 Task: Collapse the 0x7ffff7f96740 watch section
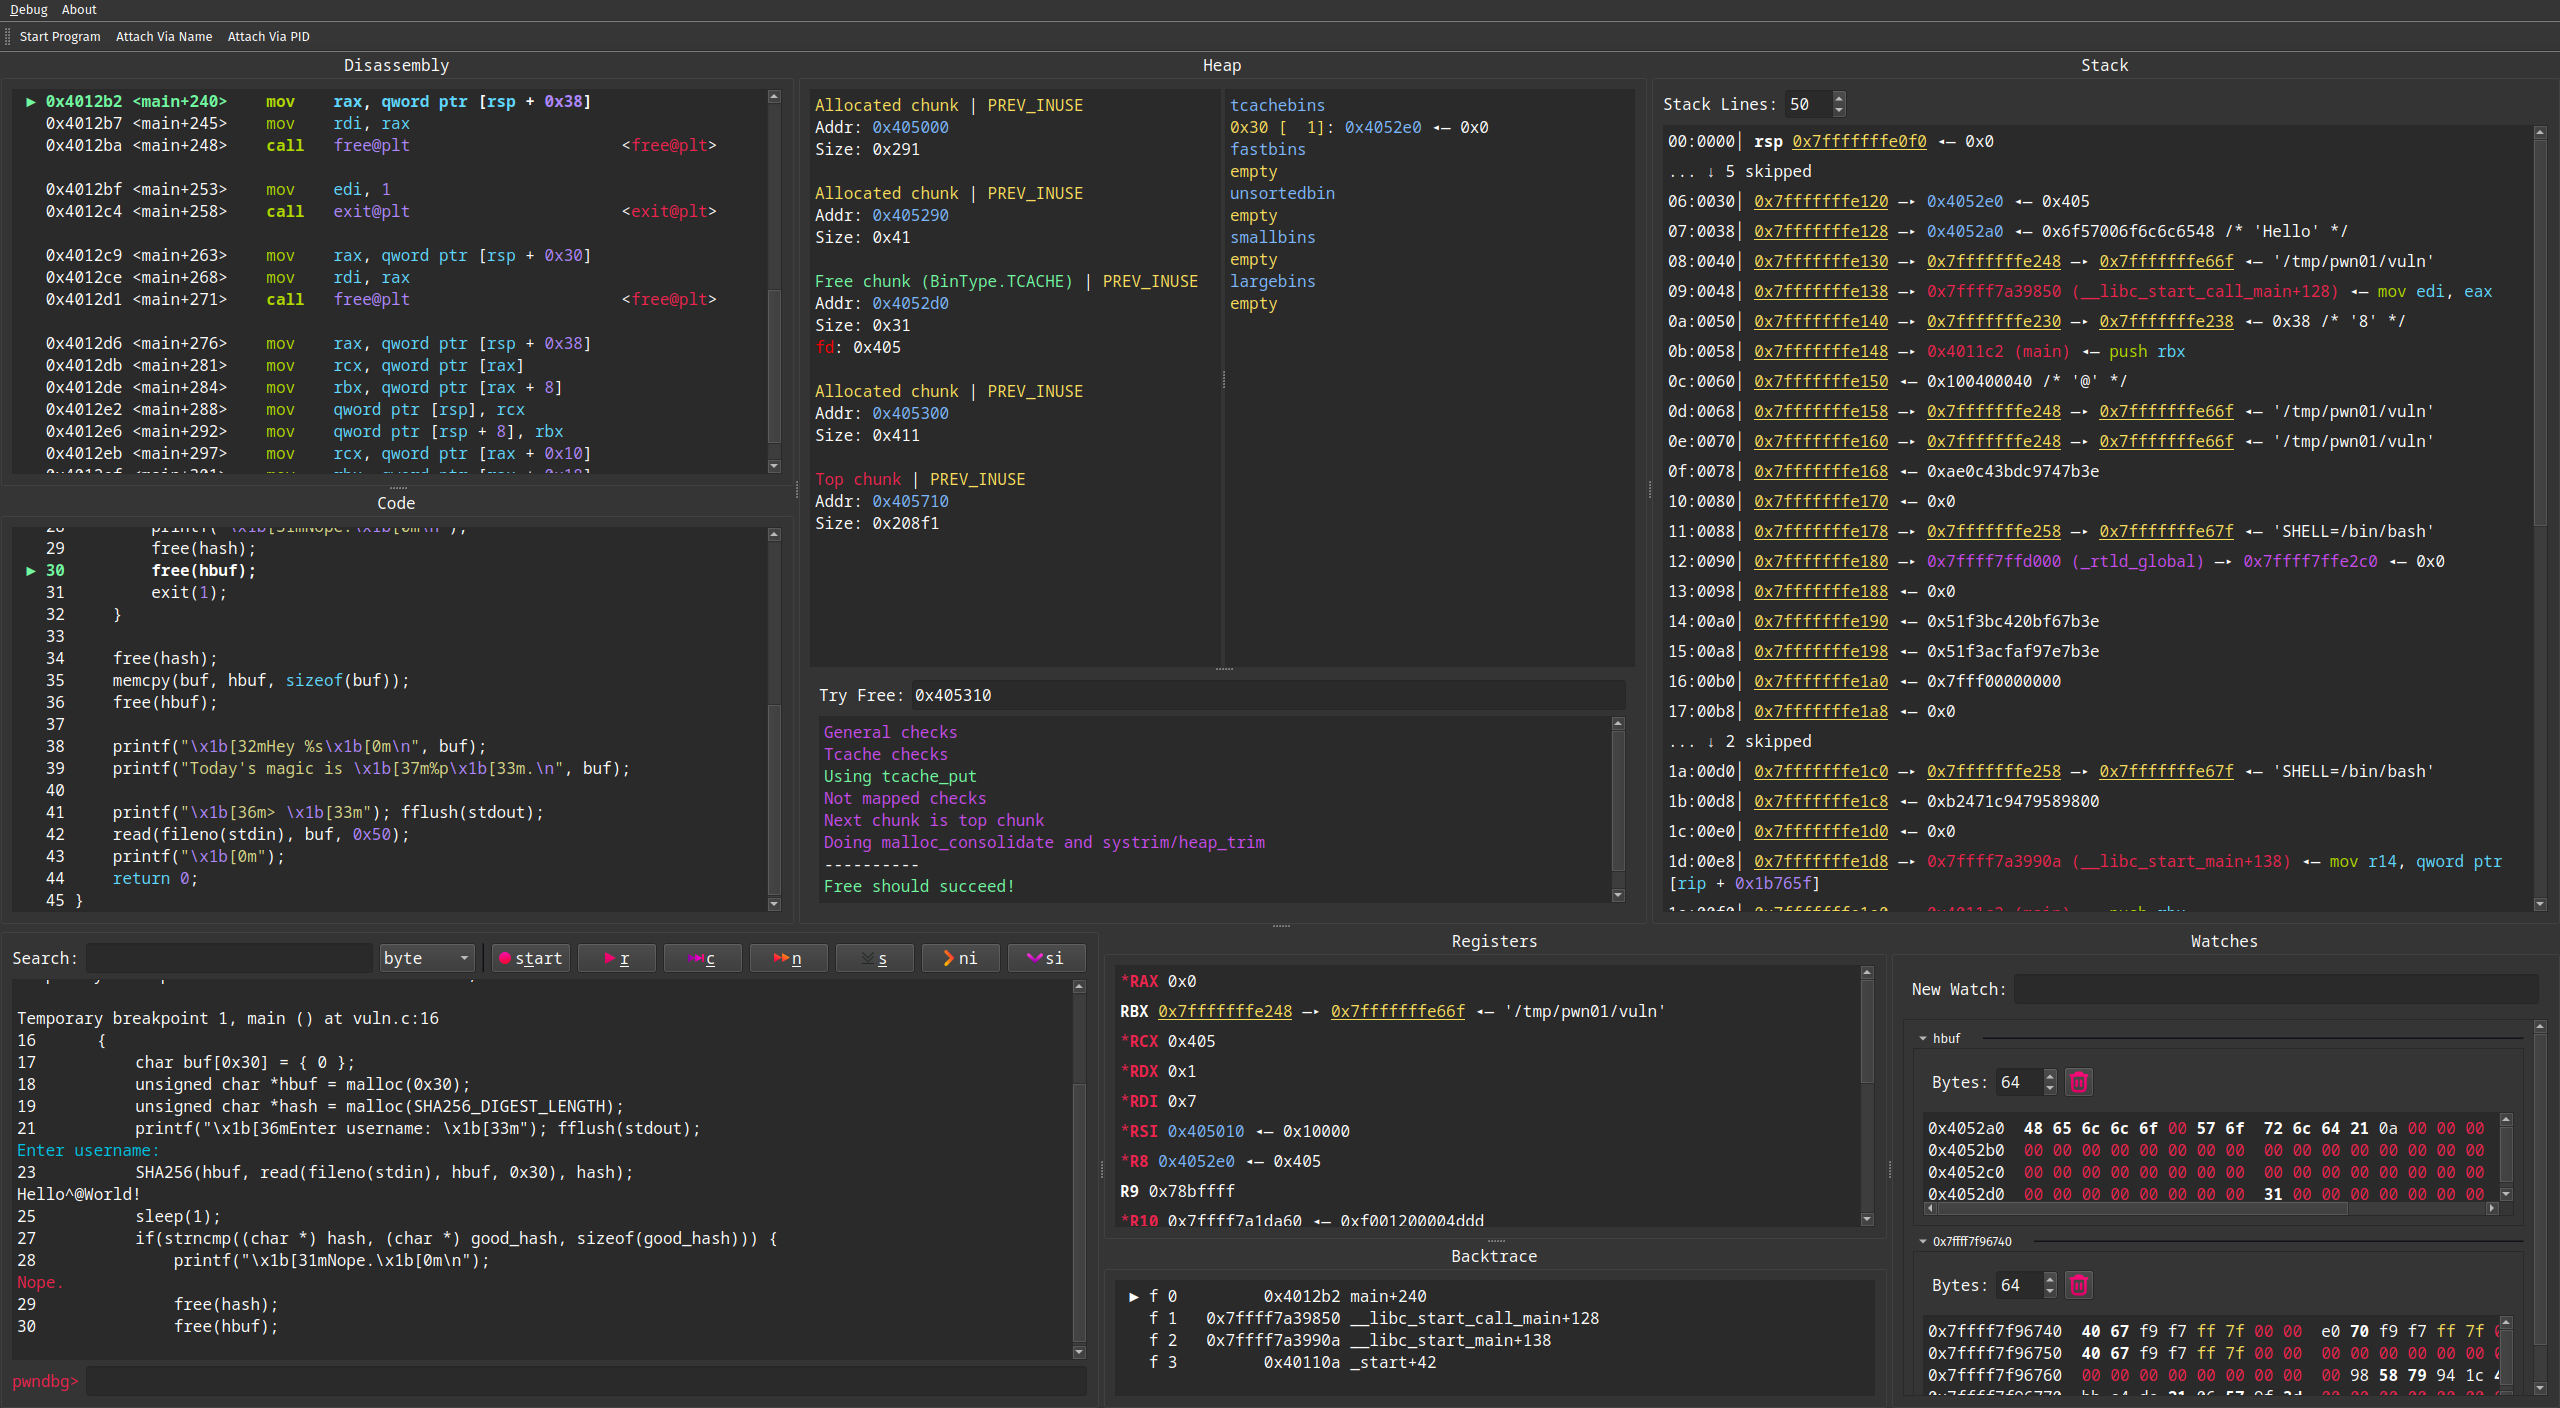[1923, 1241]
